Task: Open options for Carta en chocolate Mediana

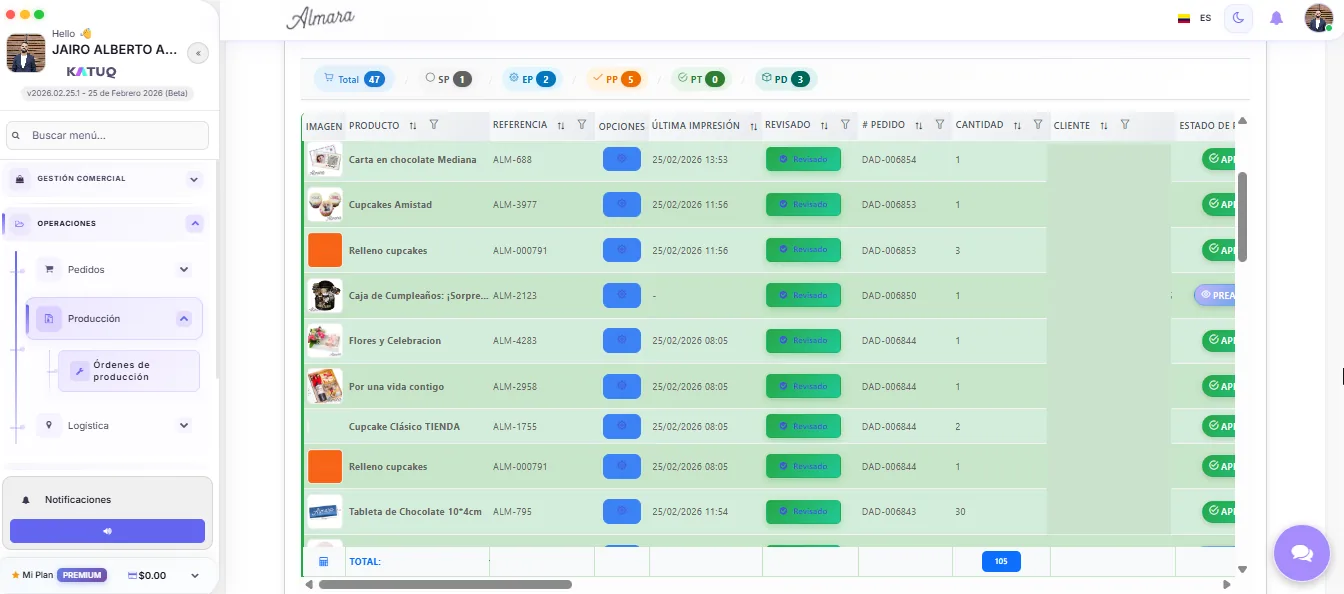Action: (x=622, y=159)
